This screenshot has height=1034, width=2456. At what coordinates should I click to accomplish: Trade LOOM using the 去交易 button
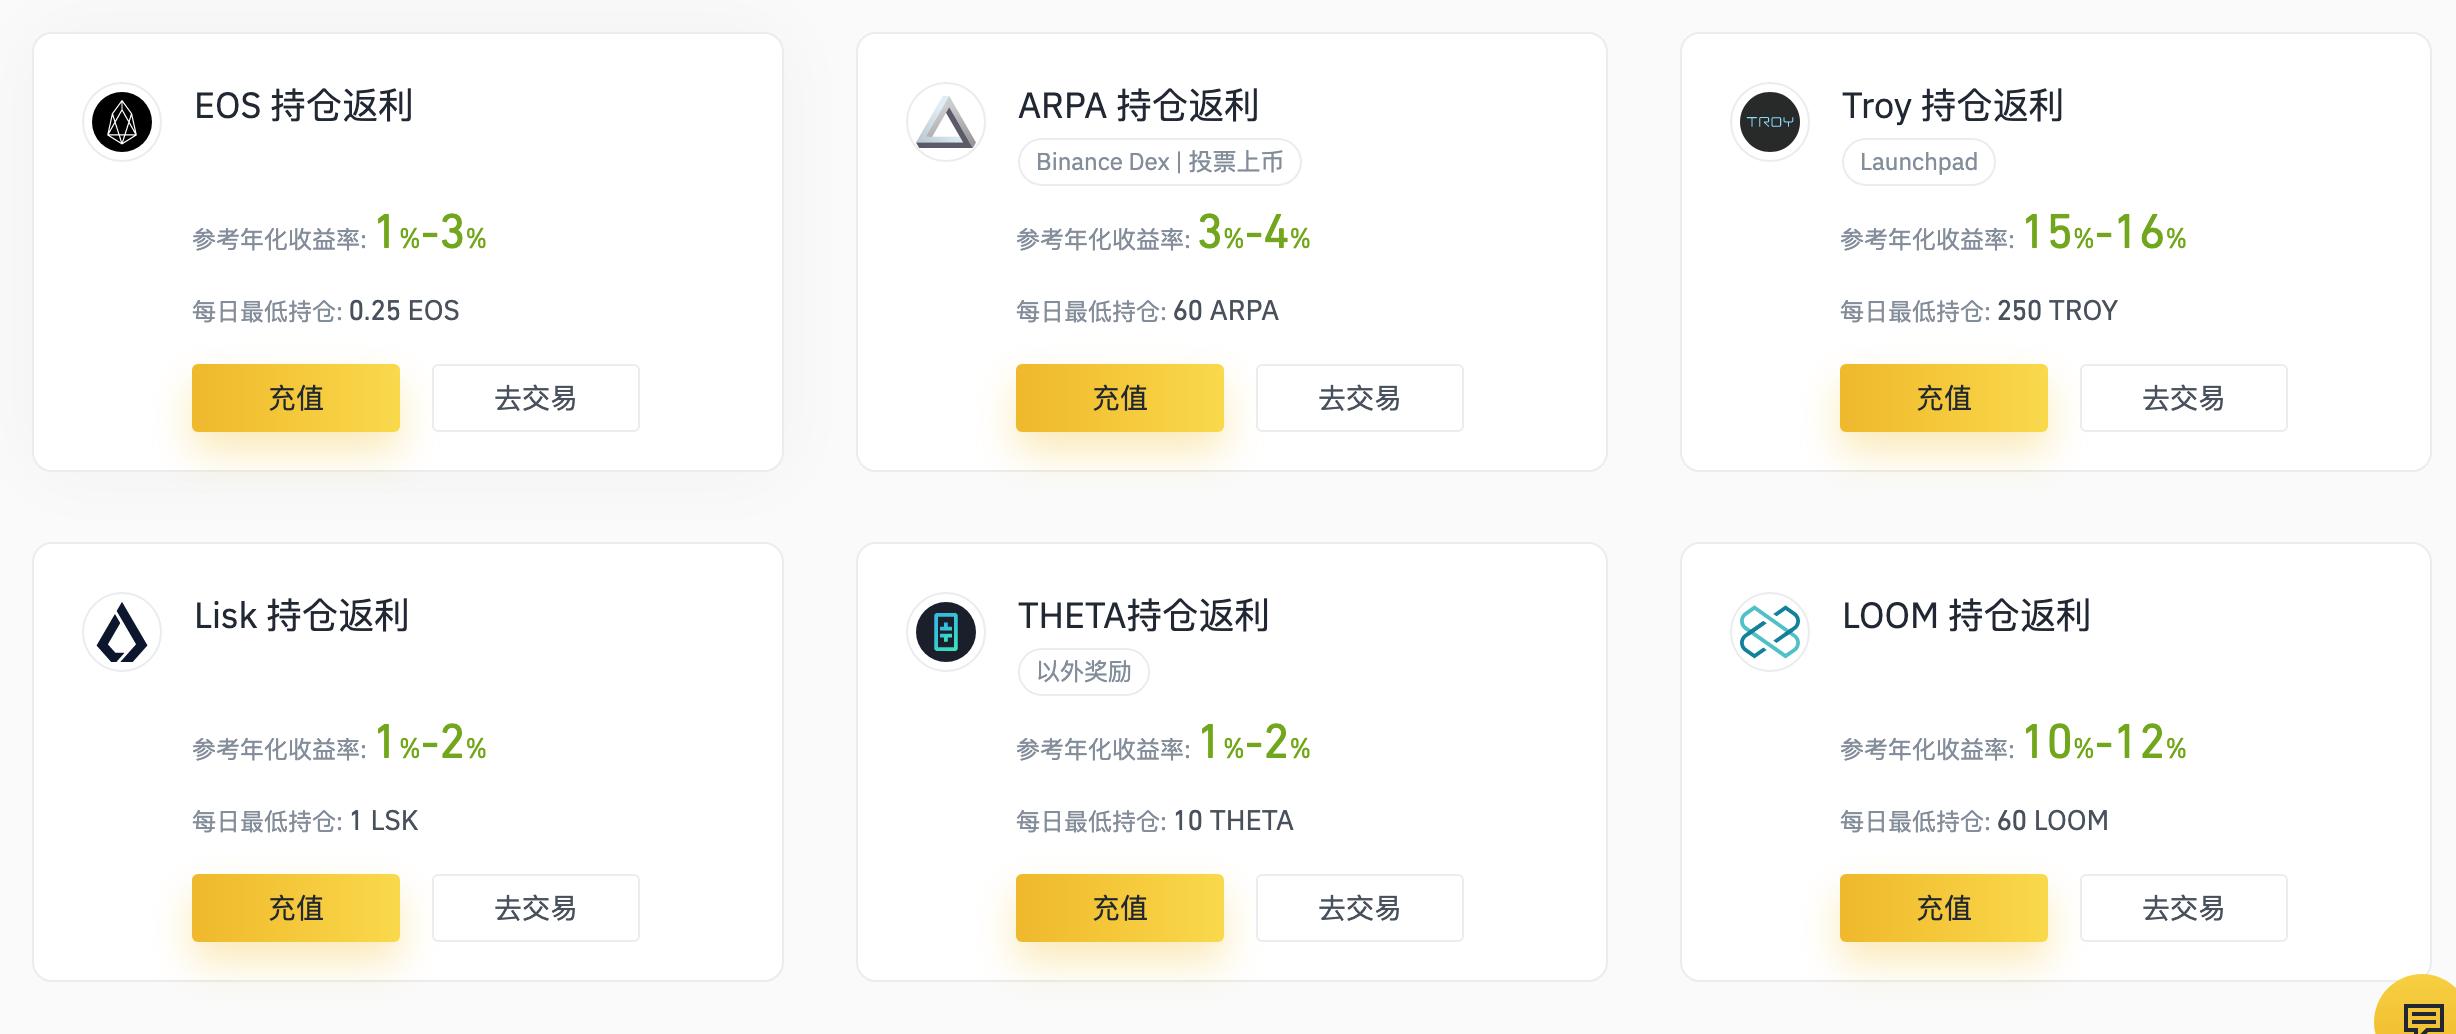pyautogui.click(x=2183, y=908)
